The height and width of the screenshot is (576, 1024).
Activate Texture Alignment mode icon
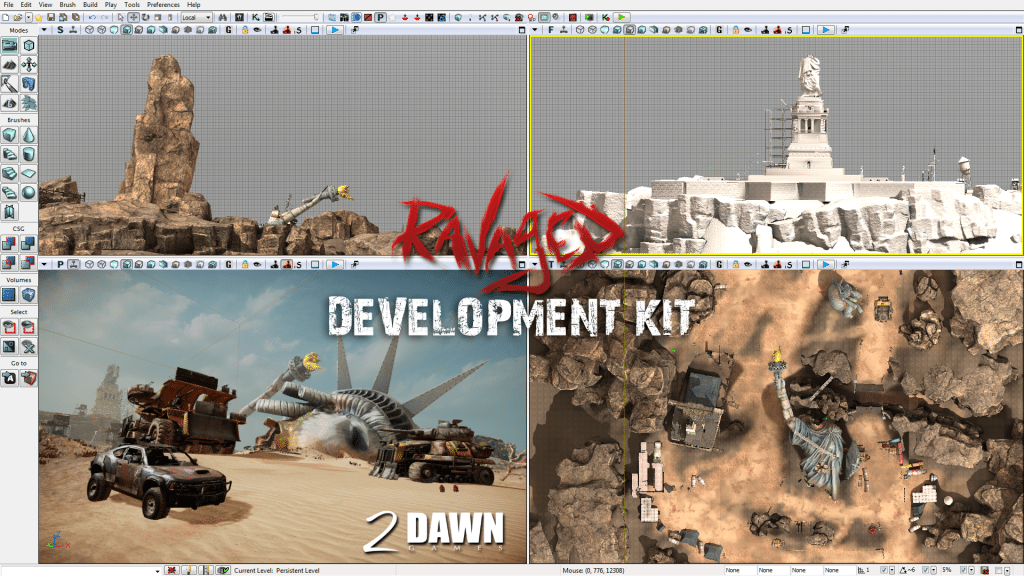pyautogui.click(x=29, y=65)
